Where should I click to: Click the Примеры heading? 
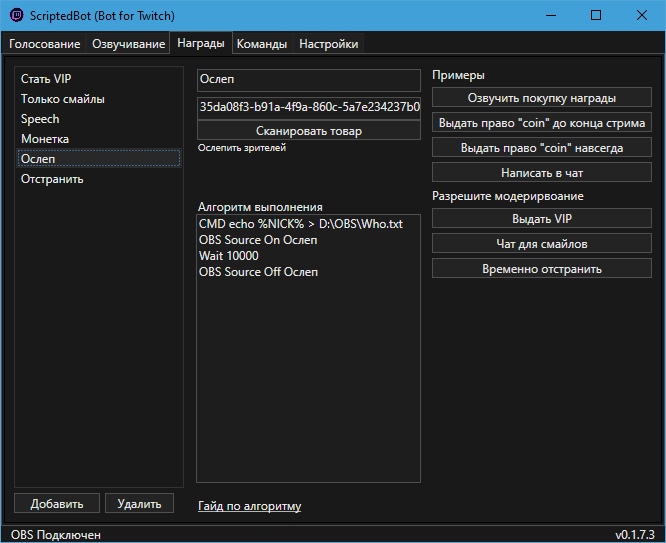[458, 75]
